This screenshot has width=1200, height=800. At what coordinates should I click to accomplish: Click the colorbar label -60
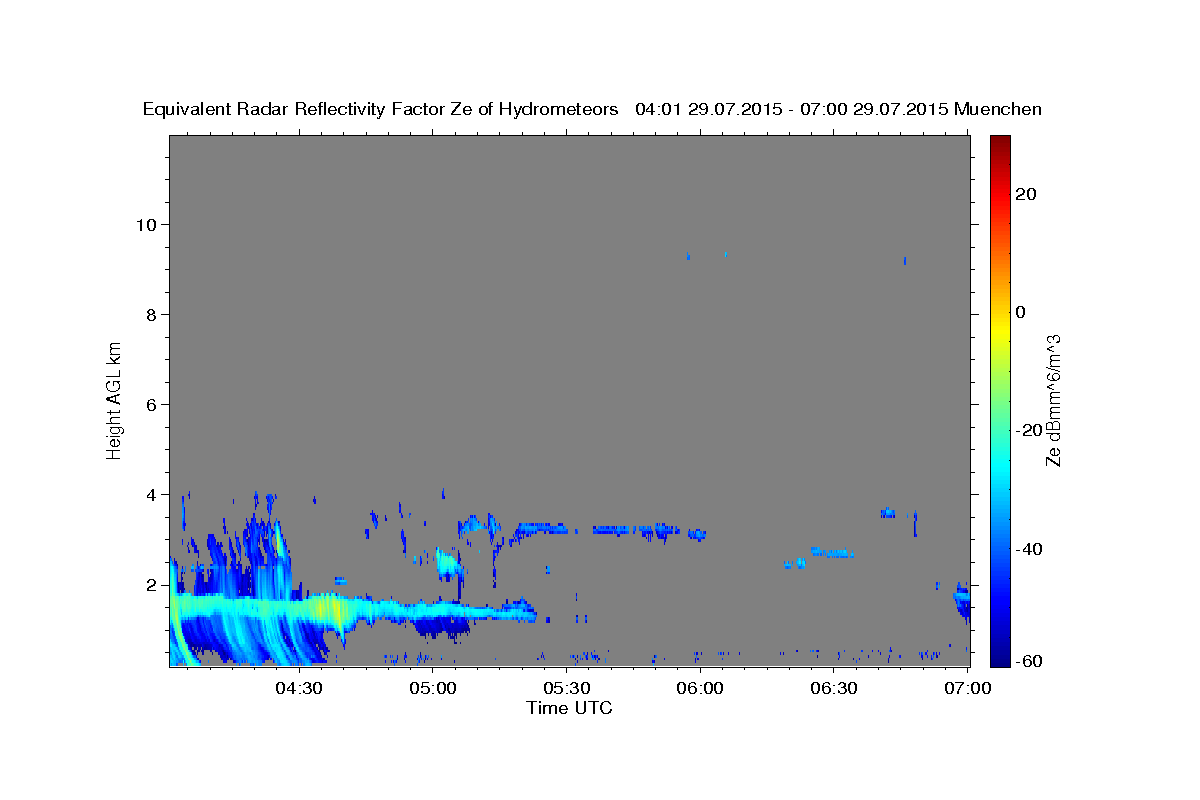(1029, 661)
